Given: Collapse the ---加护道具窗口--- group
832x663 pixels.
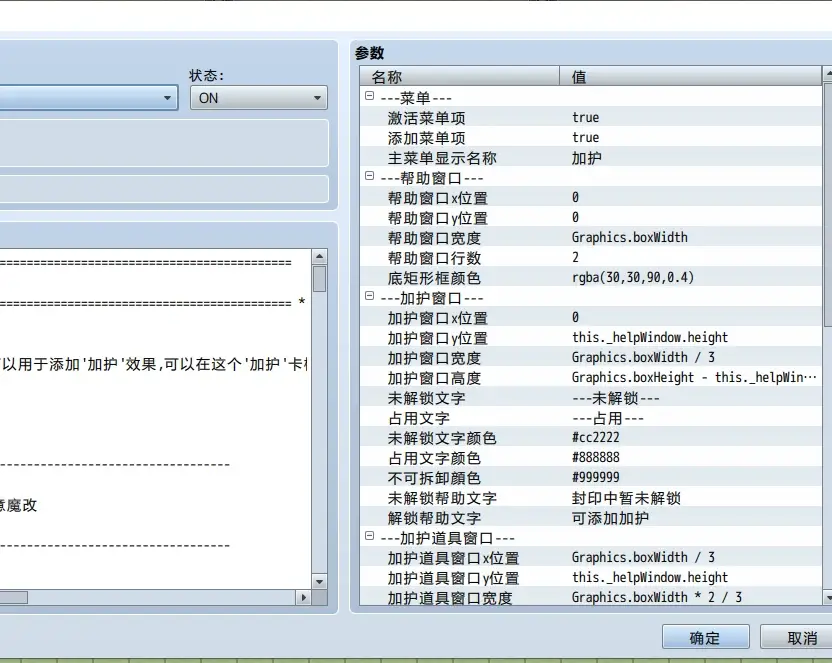Looking at the screenshot, I should 370,536.
